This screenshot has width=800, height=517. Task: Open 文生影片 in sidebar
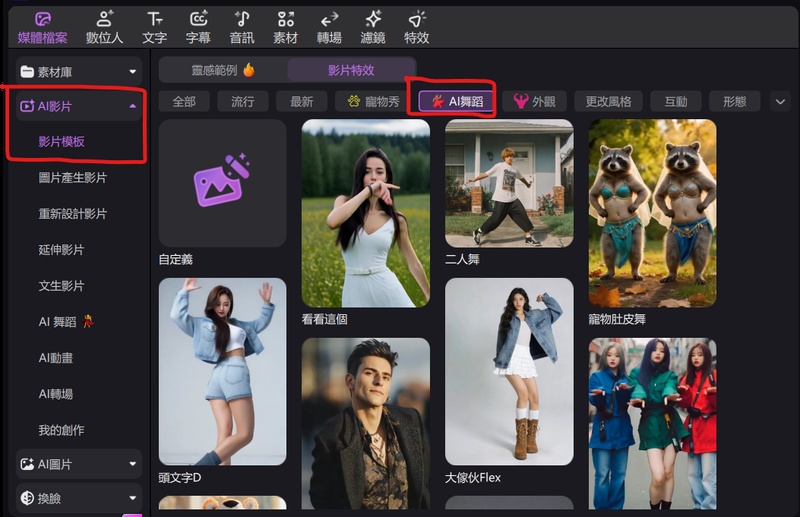pyautogui.click(x=62, y=286)
